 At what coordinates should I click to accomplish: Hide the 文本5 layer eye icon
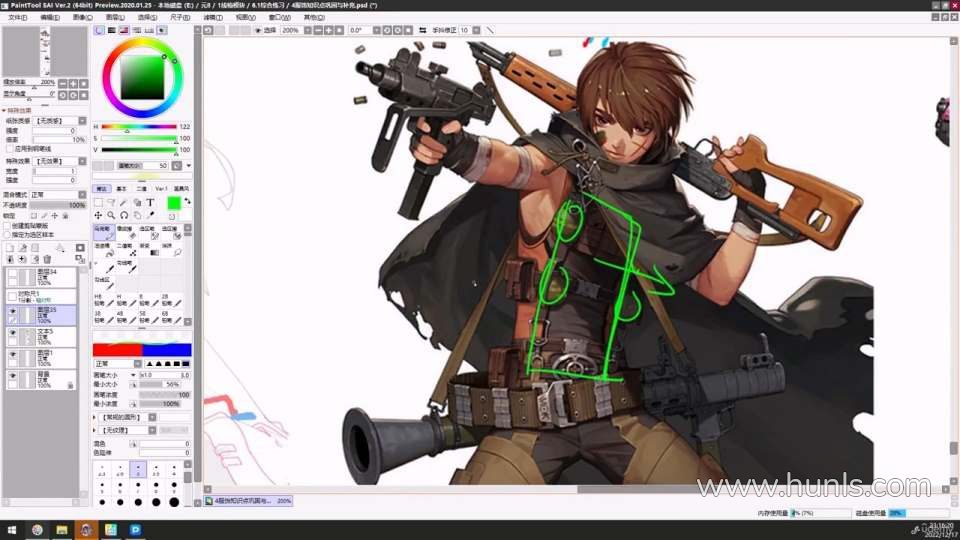tap(12, 332)
